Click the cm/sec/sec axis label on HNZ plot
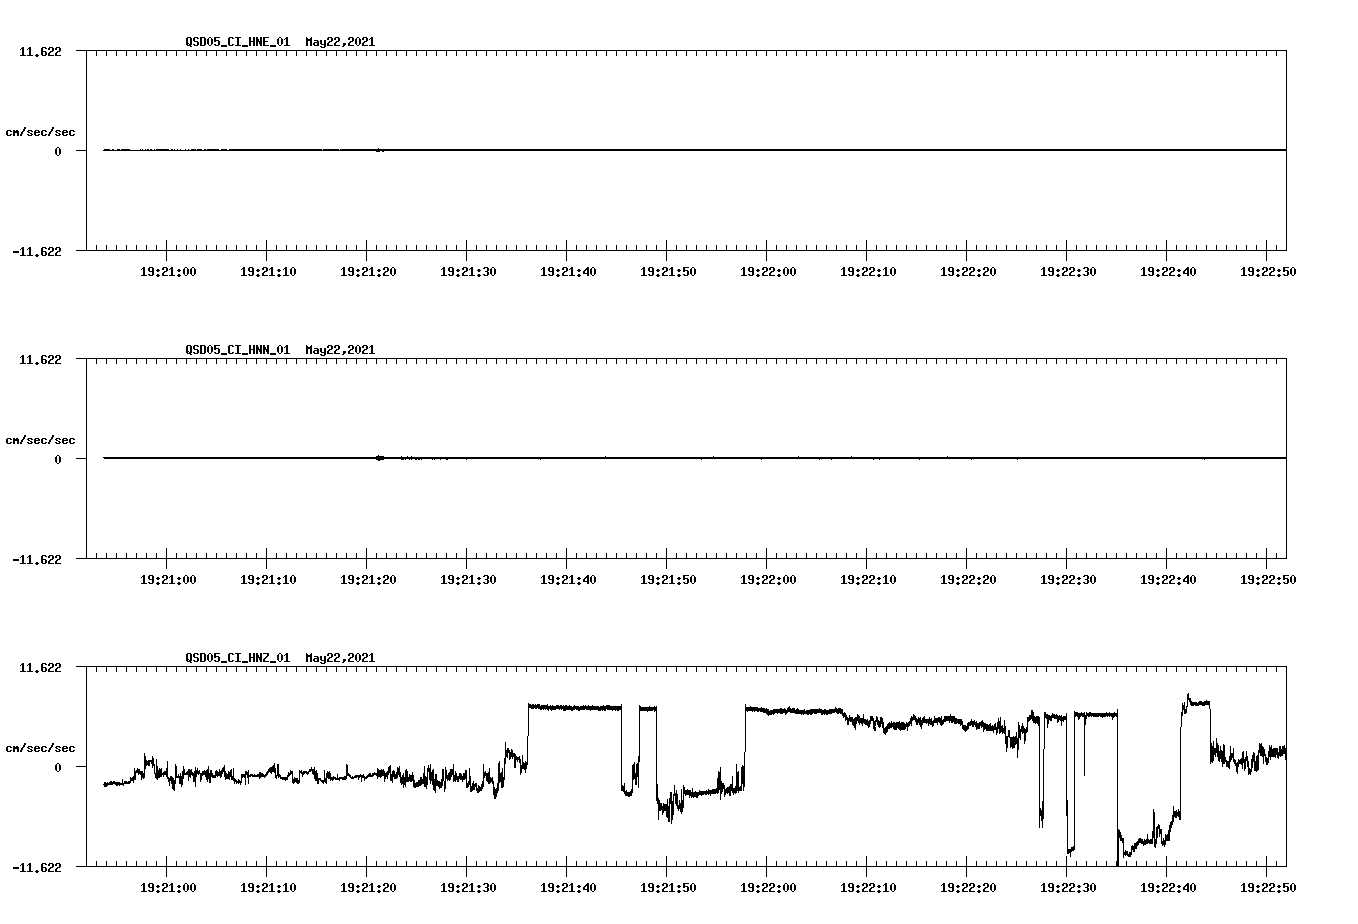 (x=41, y=746)
